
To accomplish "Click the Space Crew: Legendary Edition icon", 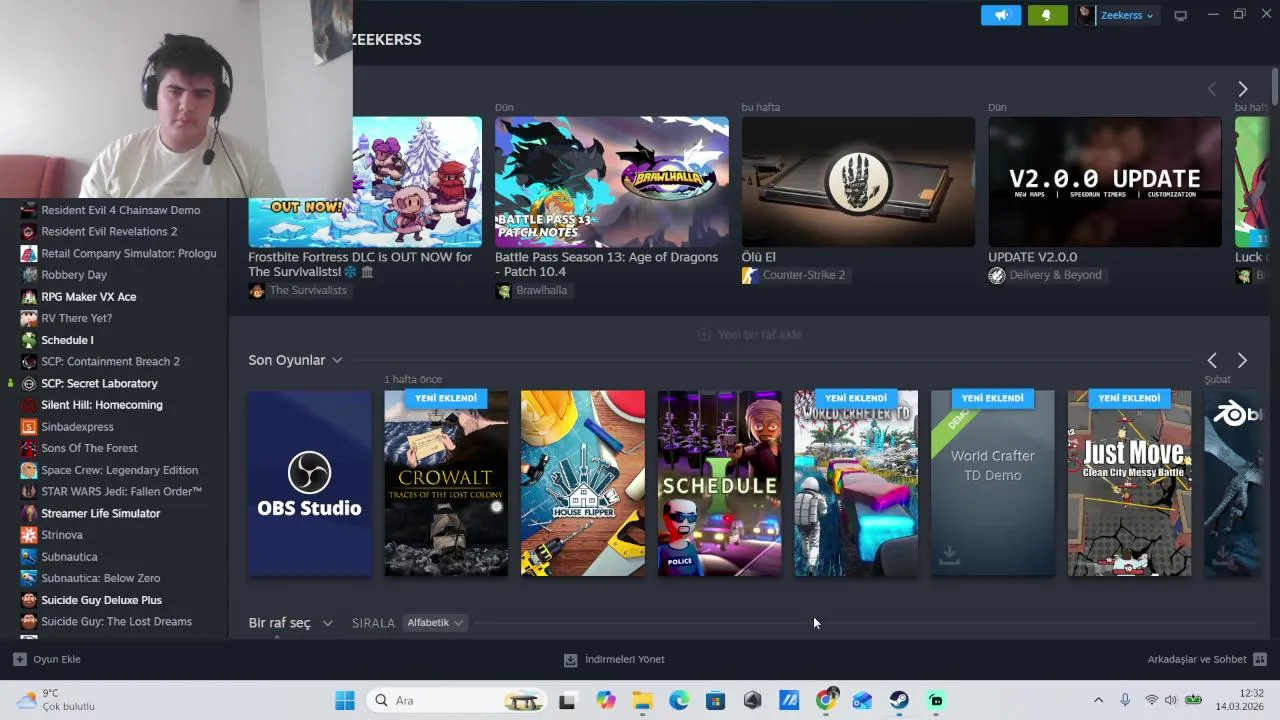I will (29, 470).
